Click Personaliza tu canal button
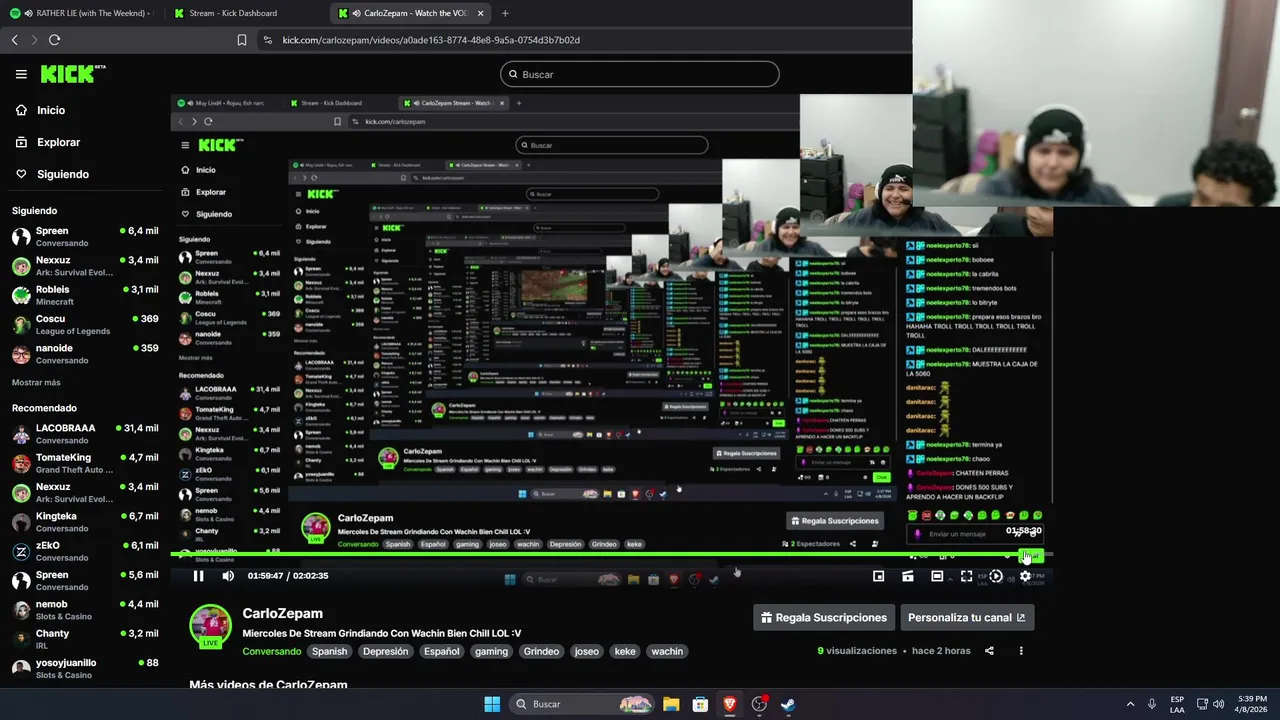 click(967, 617)
